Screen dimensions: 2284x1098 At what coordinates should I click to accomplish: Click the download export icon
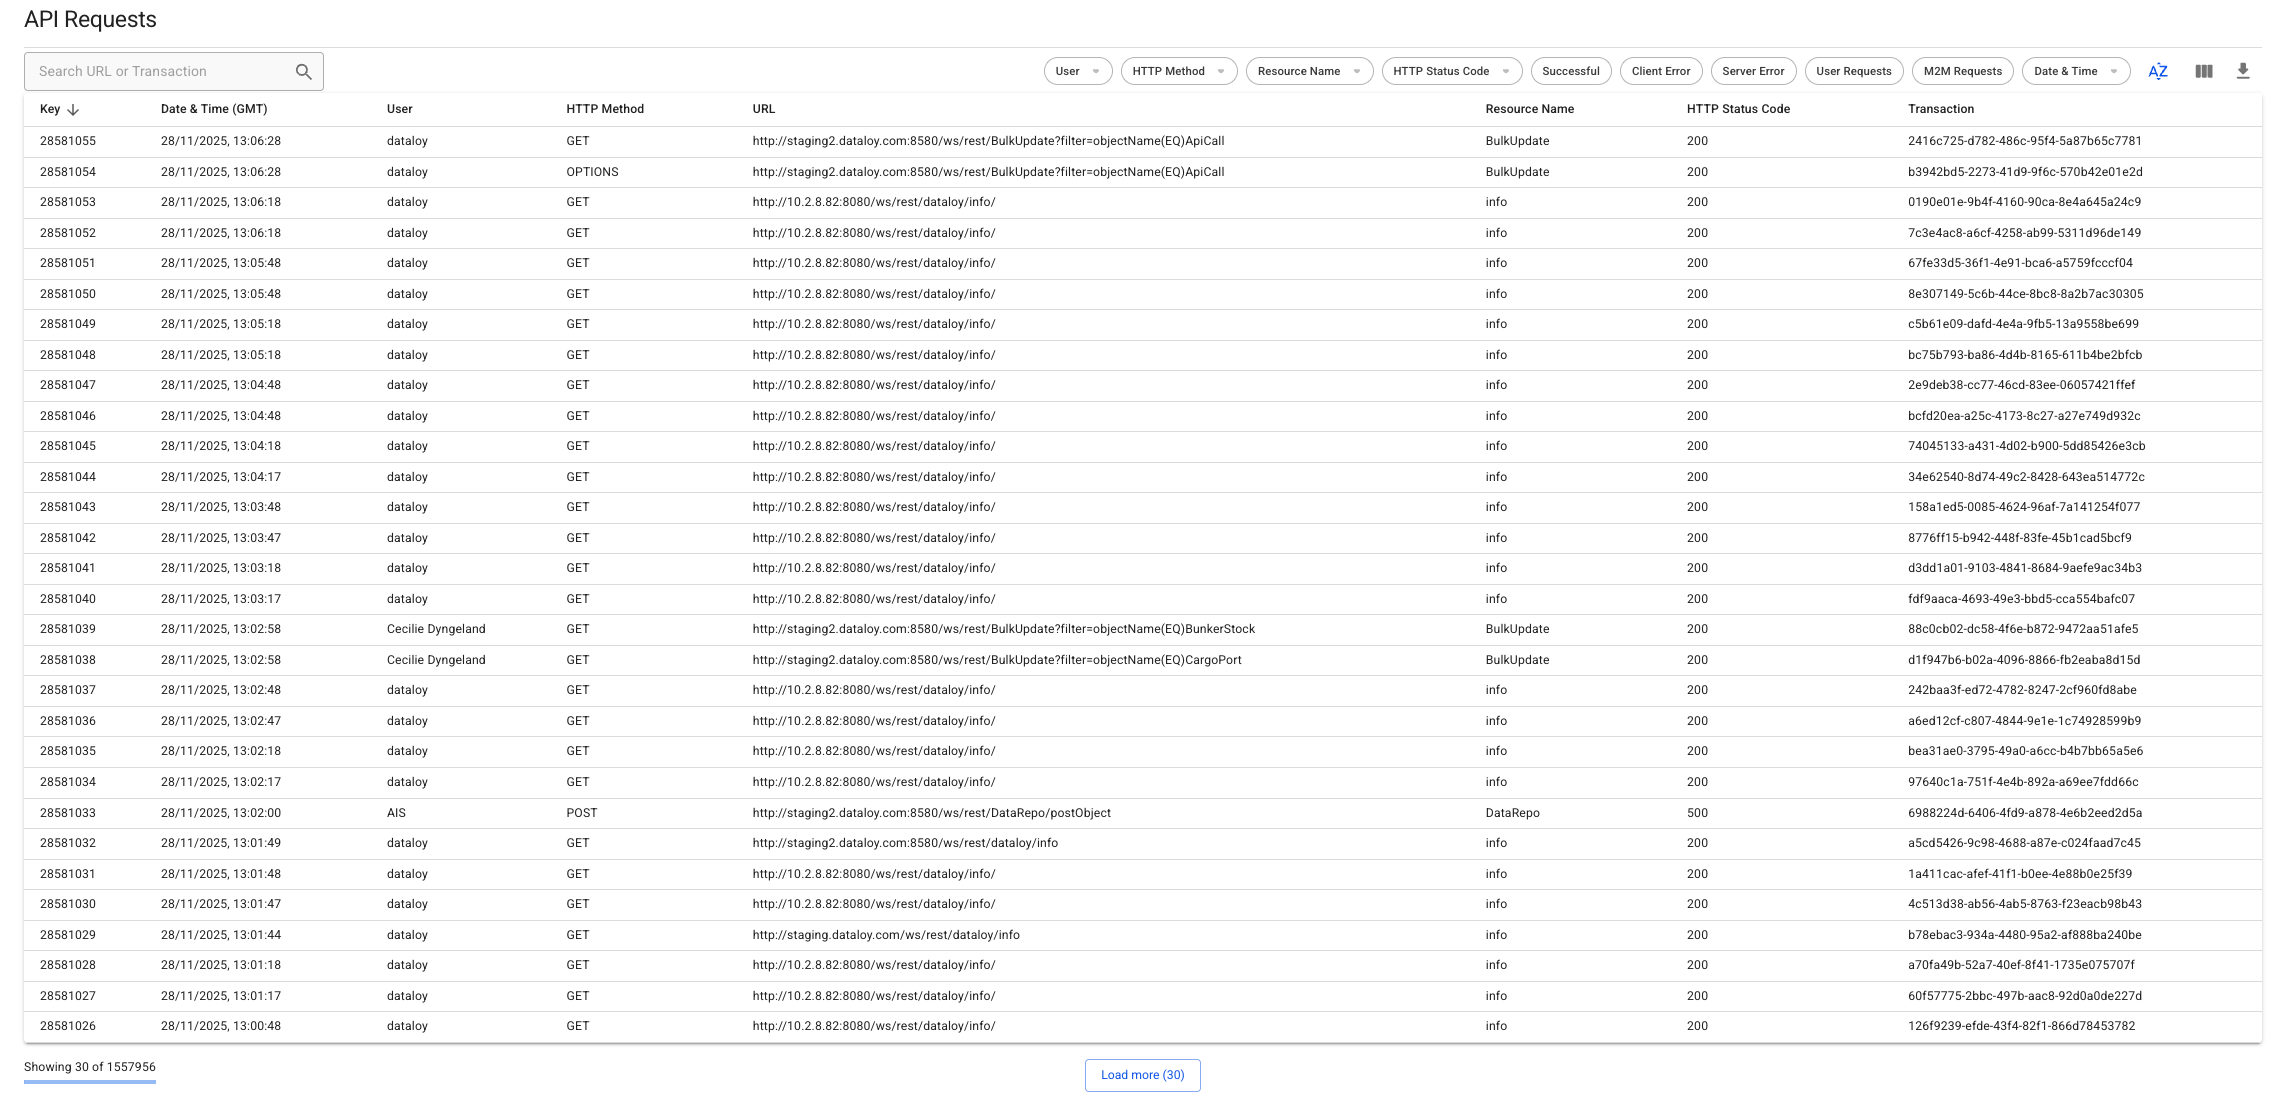(x=2243, y=72)
